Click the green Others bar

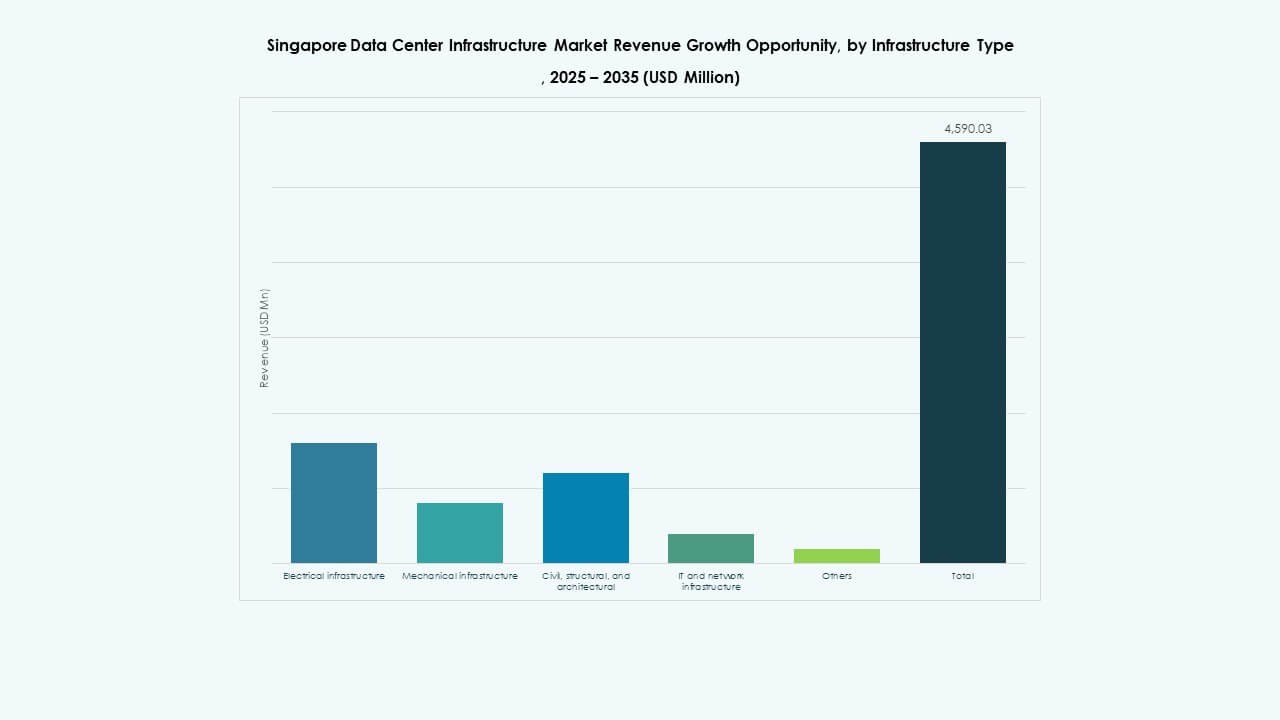(x=836, y=556)
